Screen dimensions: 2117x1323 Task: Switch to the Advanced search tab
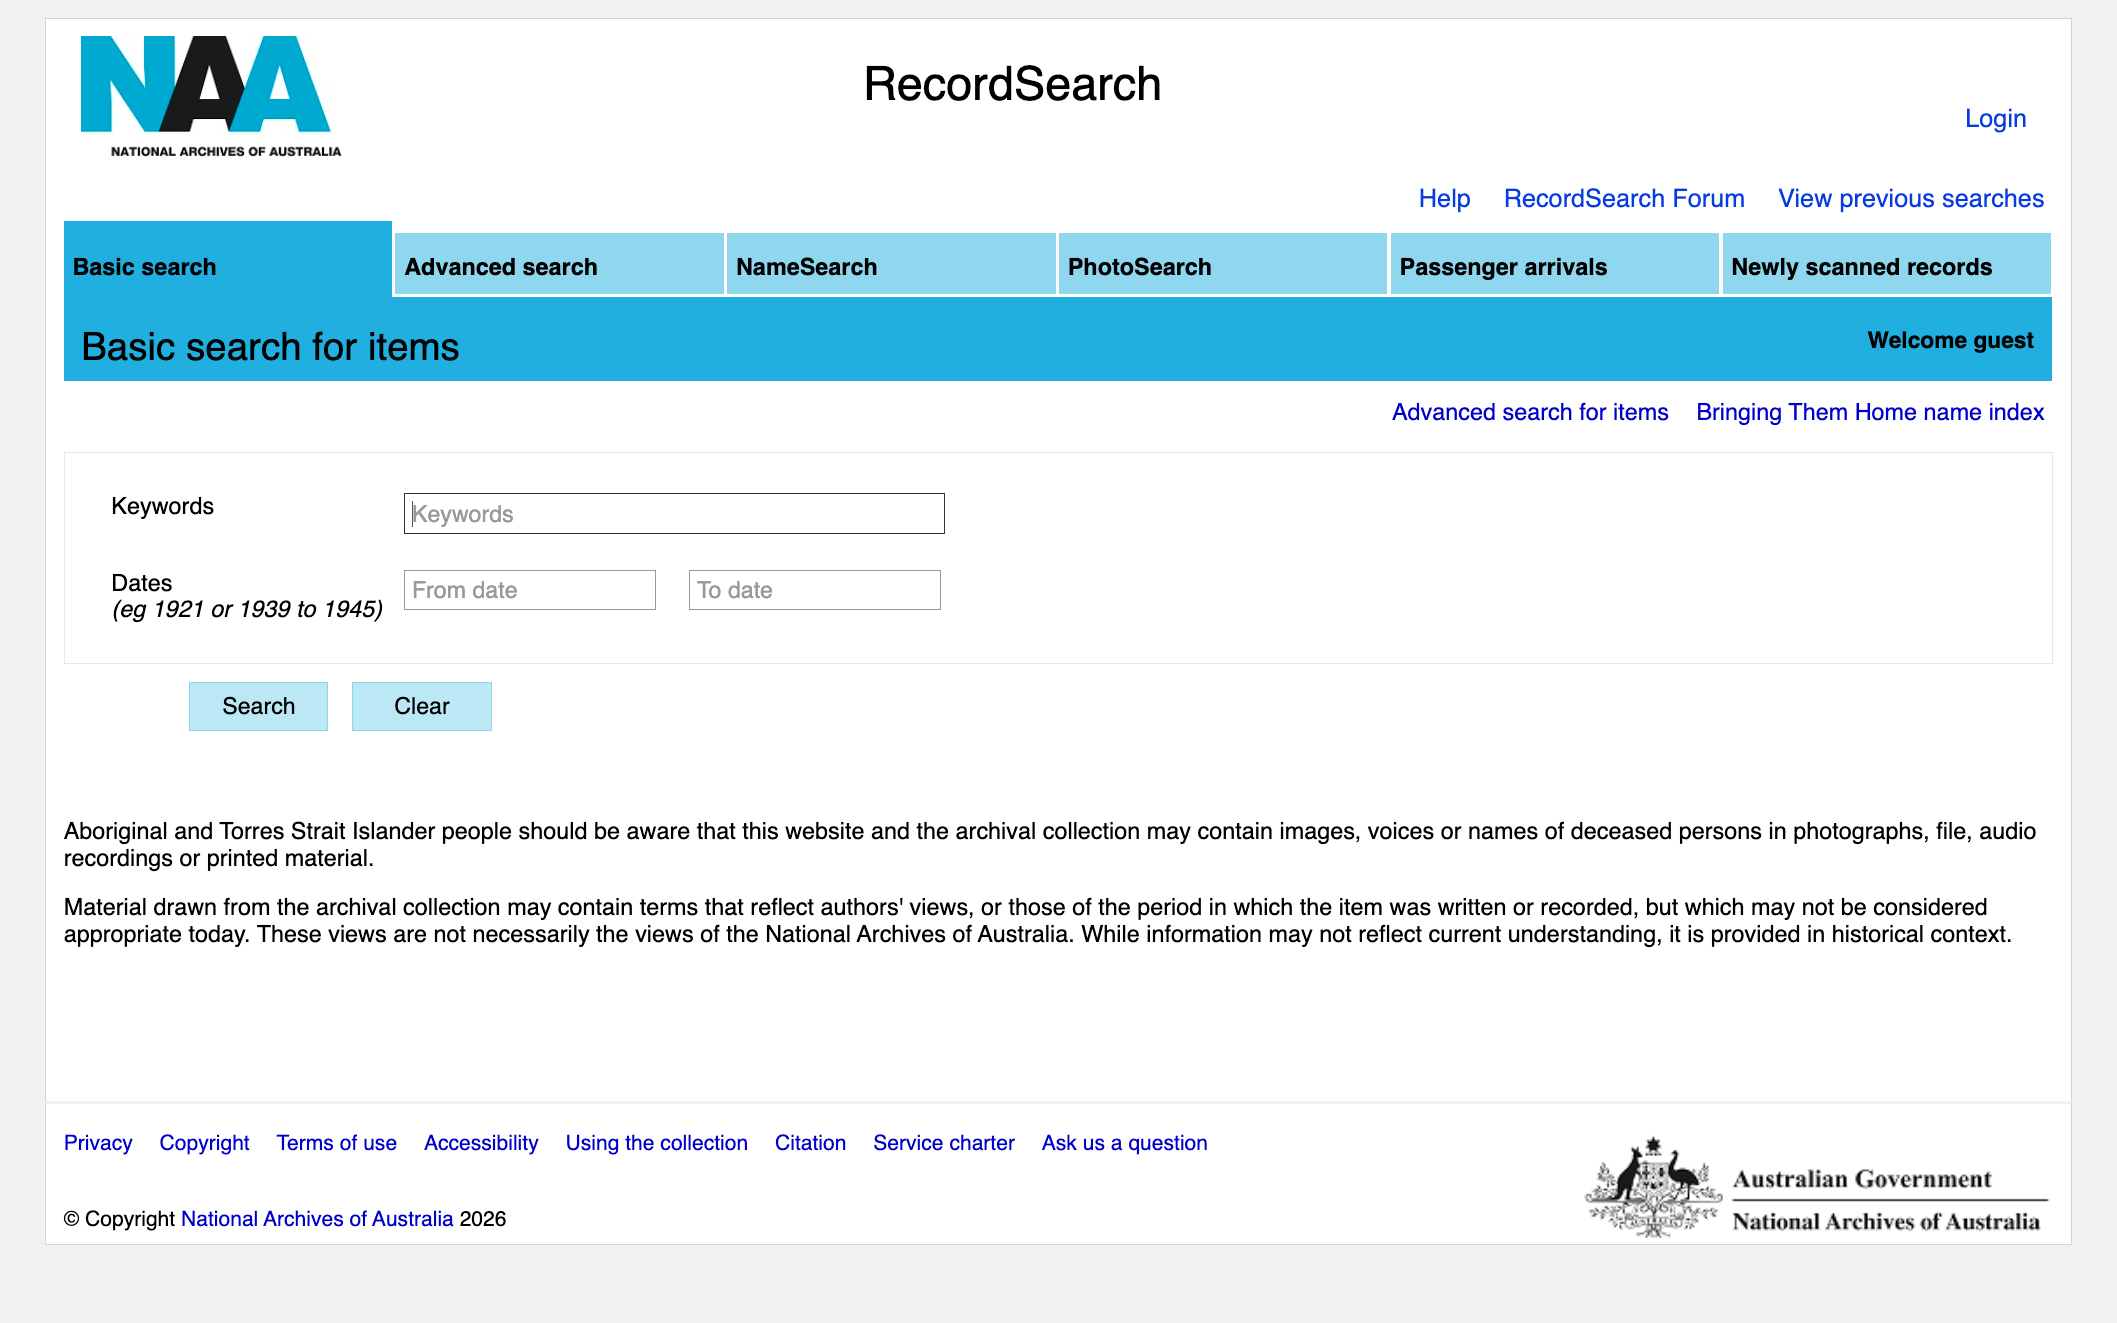coord(559,265)
